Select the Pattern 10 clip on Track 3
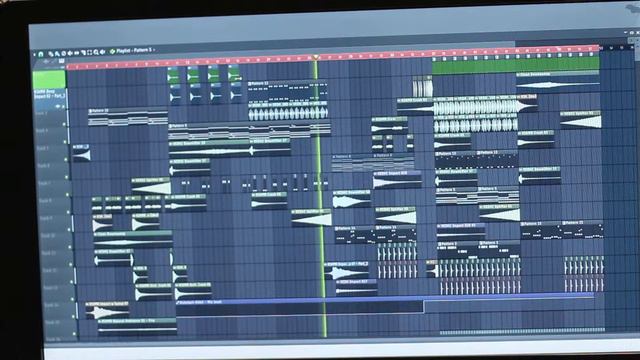Screen dimensions: 640x360 (128, 117)
